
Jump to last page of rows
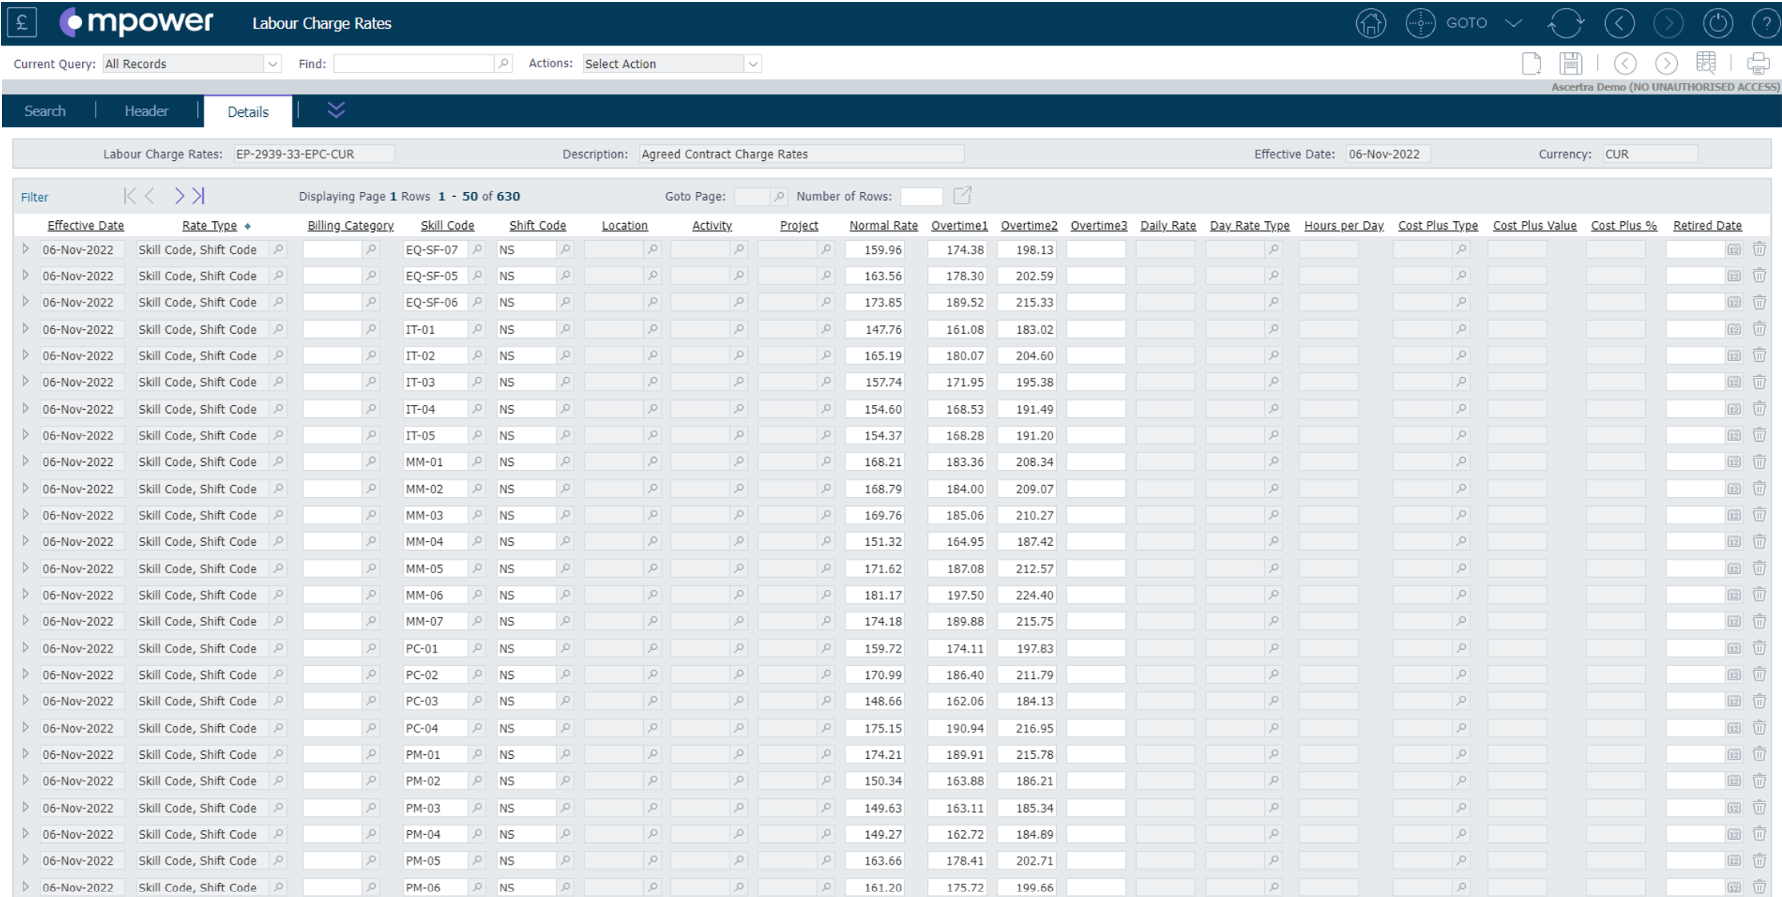click(x=198, y=196)
